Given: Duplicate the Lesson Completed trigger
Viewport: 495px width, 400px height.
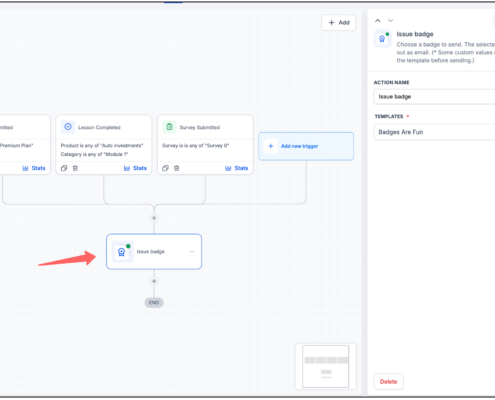Looking at the screenshot, I should [x=64, y=168].
